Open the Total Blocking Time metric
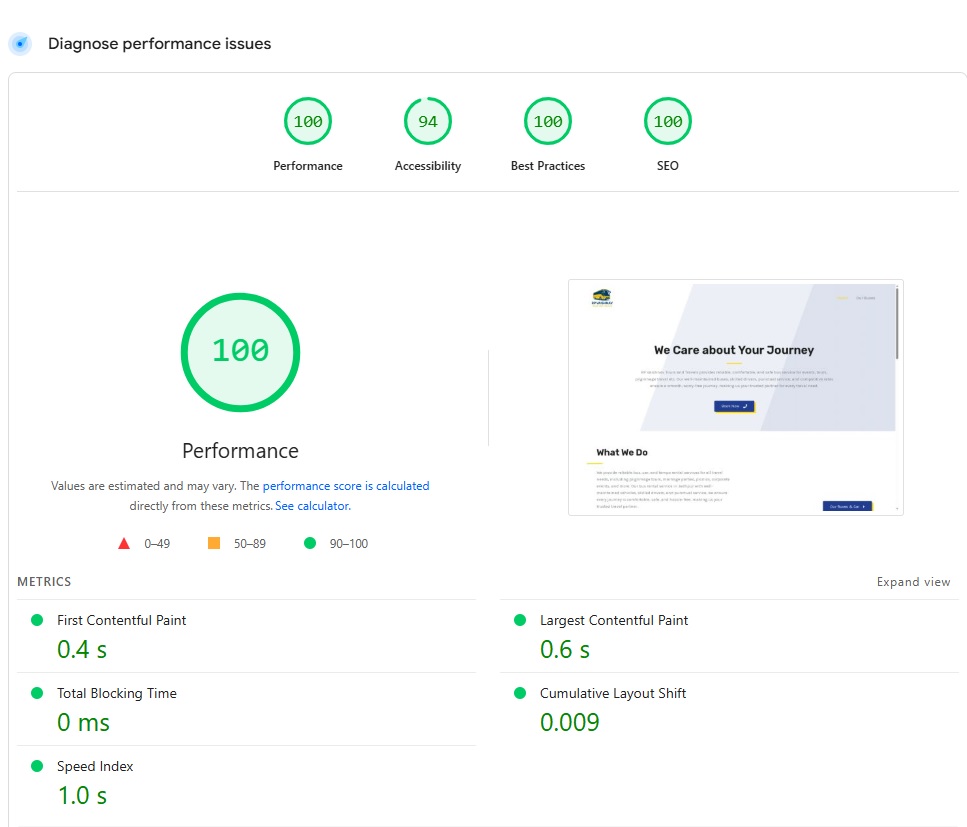This screenshot has height=827, width=967. pos(116,693)
